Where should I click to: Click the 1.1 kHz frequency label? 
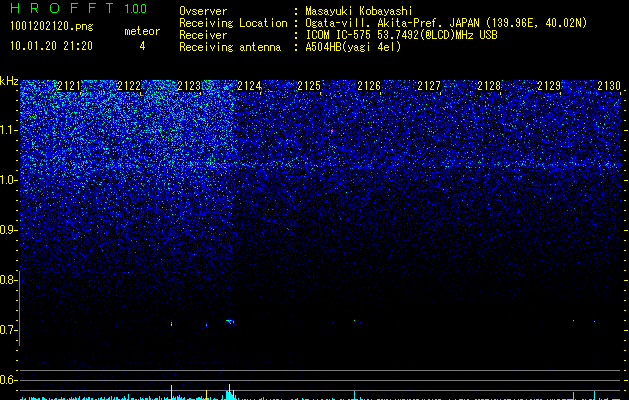tap(9, 130)
